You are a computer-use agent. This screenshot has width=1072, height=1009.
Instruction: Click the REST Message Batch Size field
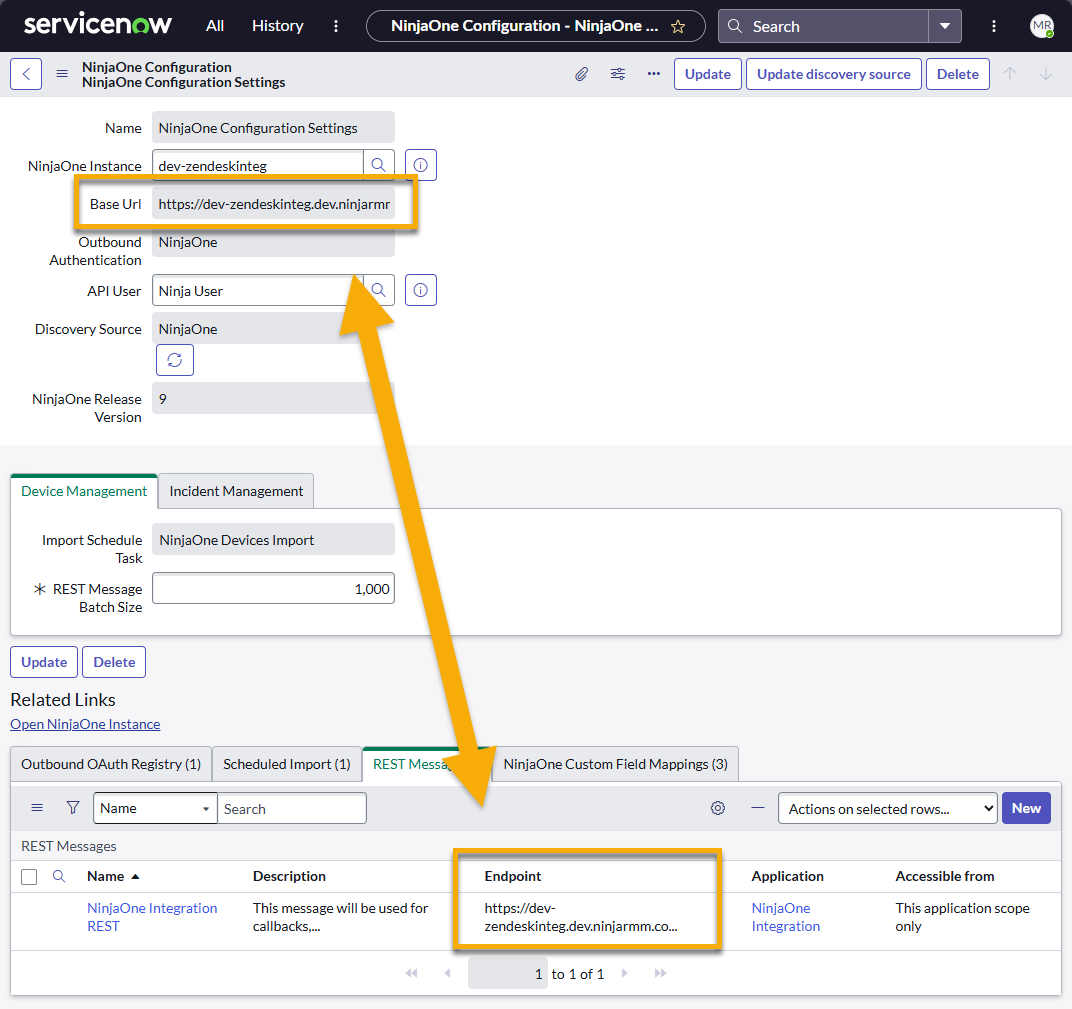[273, 588]
